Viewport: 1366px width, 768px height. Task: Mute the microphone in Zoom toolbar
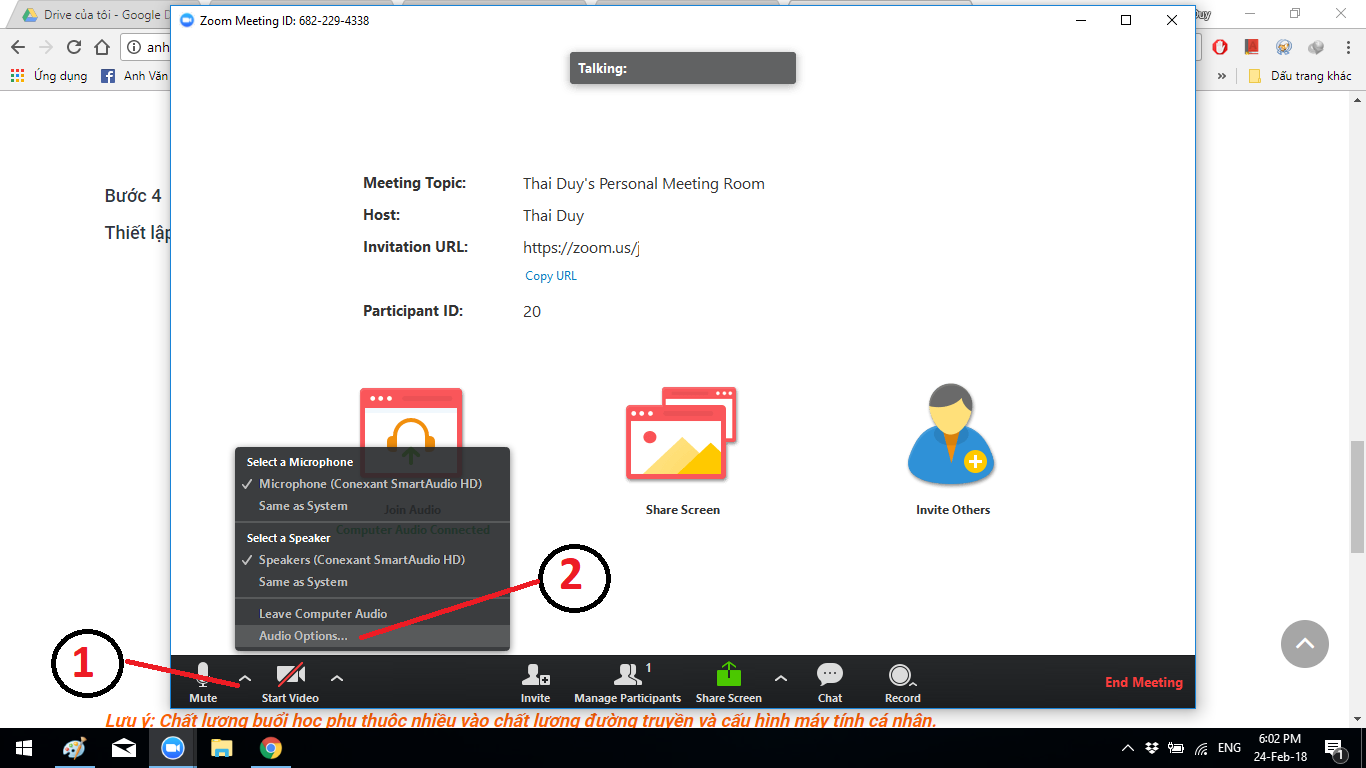point(203,682)
